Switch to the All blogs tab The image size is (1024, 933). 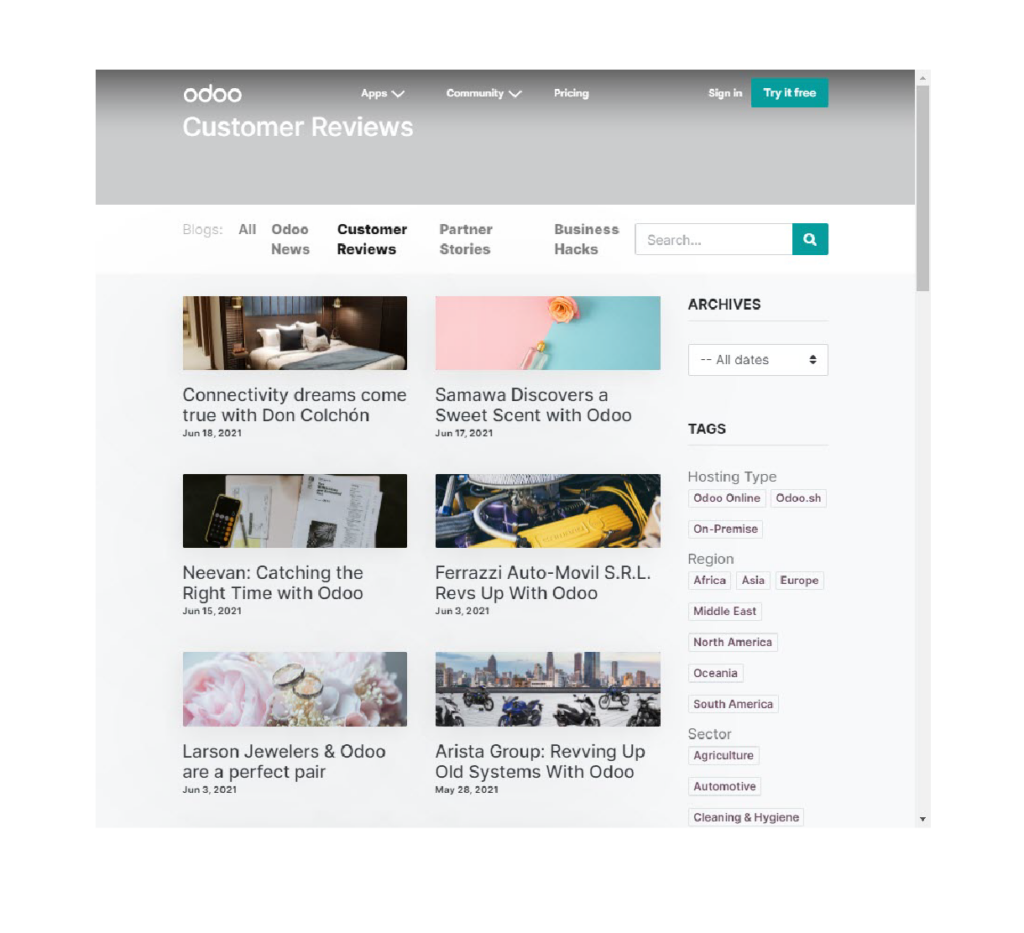pyautogui.click(x=247, y=229)
